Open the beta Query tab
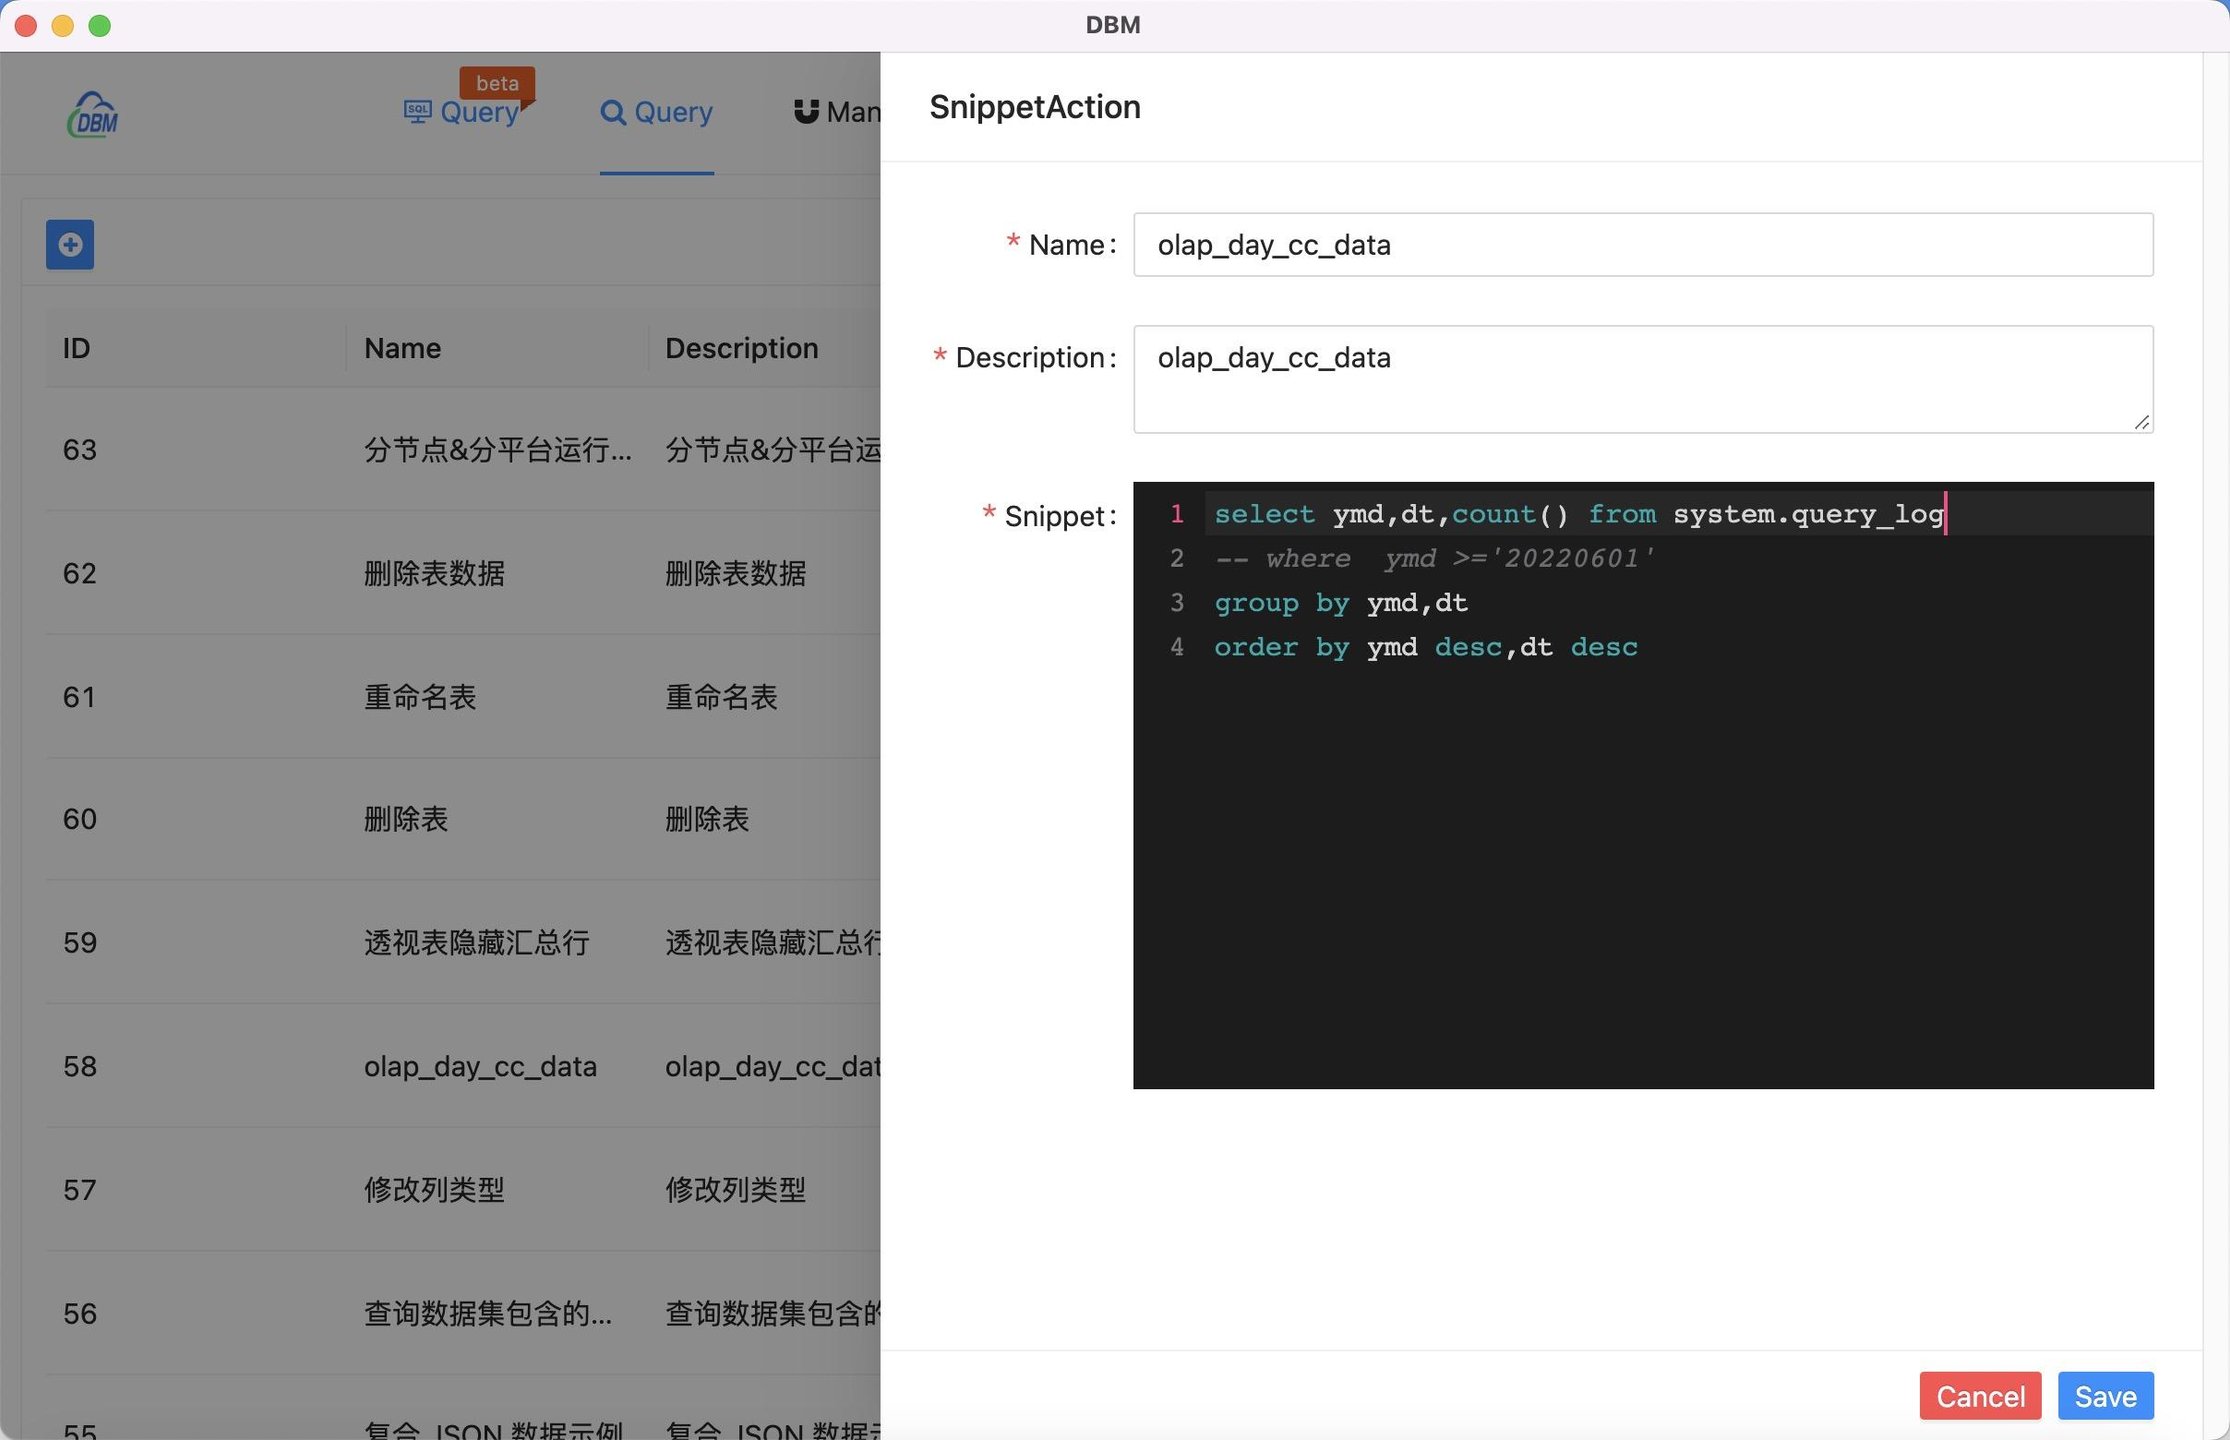 click(478, 112)
